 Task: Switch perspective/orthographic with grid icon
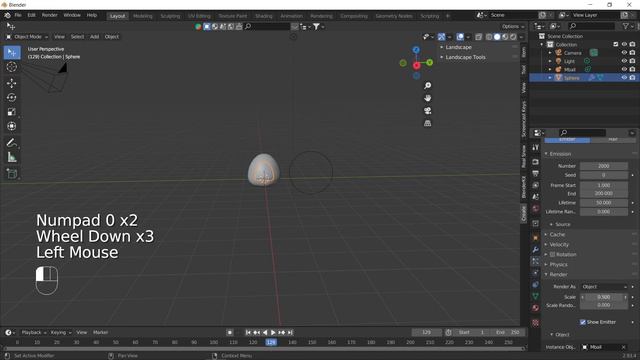coord(427,123)
